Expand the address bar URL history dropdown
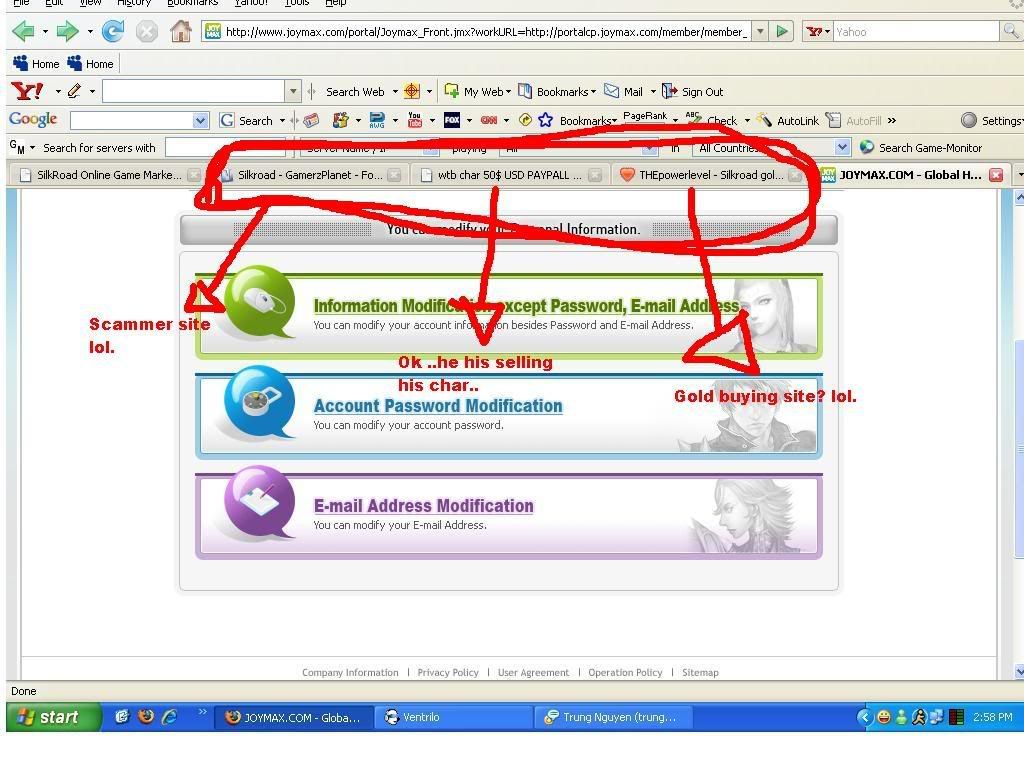 760,31
